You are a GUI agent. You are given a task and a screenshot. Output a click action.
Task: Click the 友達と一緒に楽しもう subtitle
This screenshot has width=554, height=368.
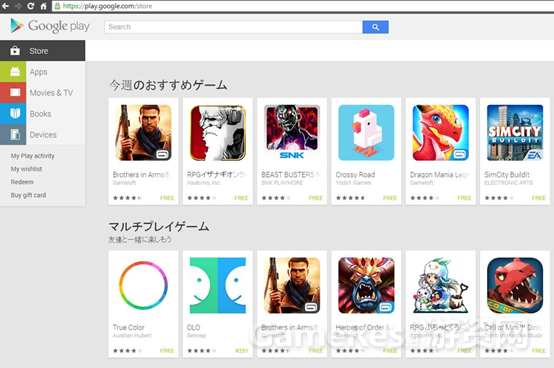(x=140, y=239)
